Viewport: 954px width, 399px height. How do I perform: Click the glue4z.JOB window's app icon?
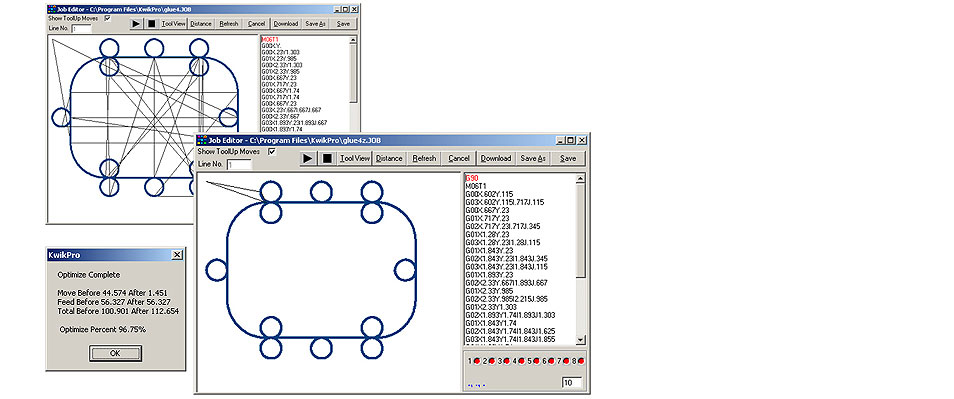pyautogui.click(x=203, y=140)
